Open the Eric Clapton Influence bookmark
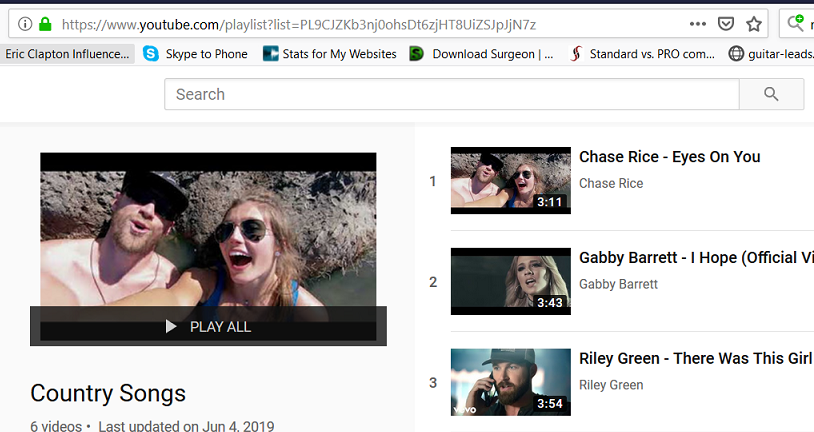 point(67,54)
